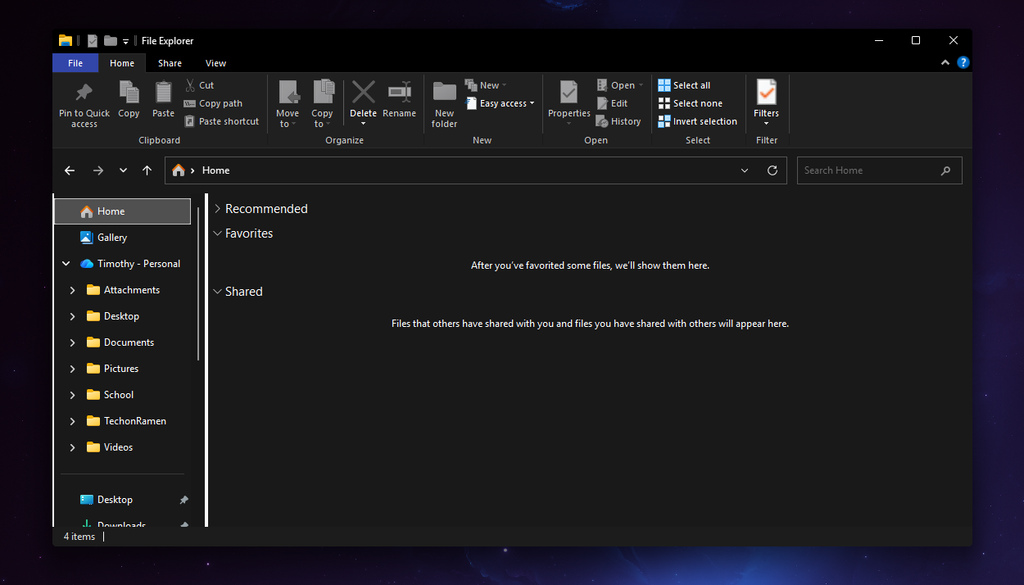The image size is (1024, 585).
Task: Open the File tab
Action: coord(75,63)
